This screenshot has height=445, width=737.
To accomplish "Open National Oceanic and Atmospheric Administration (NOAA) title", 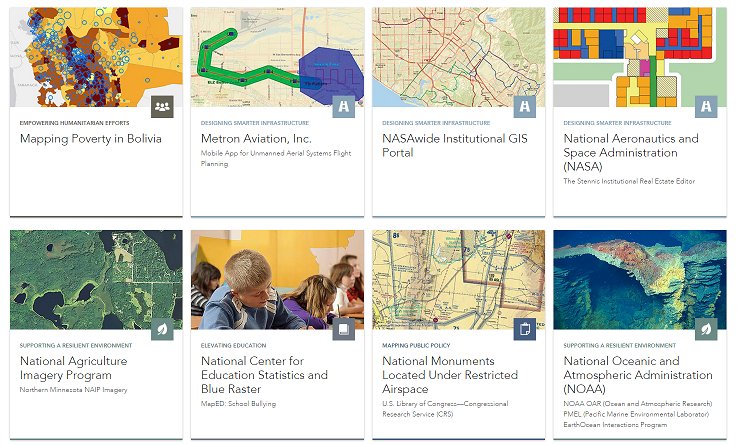I will point(638,375).
